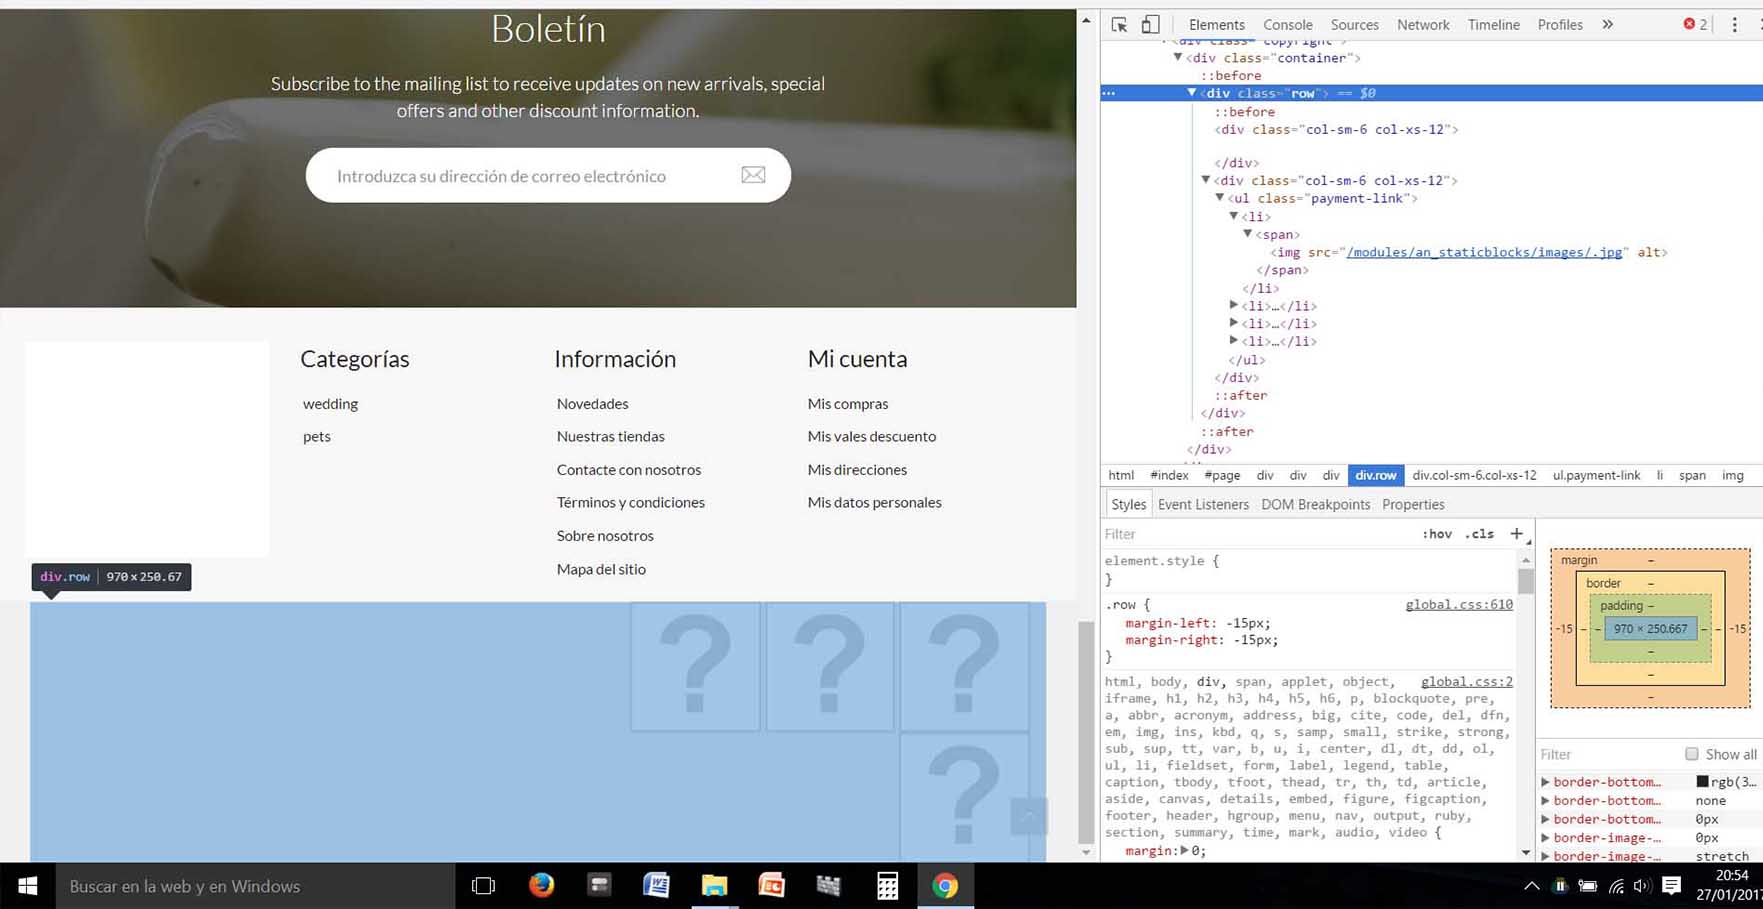Click the red error count icon
1763x909 pixels.
(x=1689, y=24)
